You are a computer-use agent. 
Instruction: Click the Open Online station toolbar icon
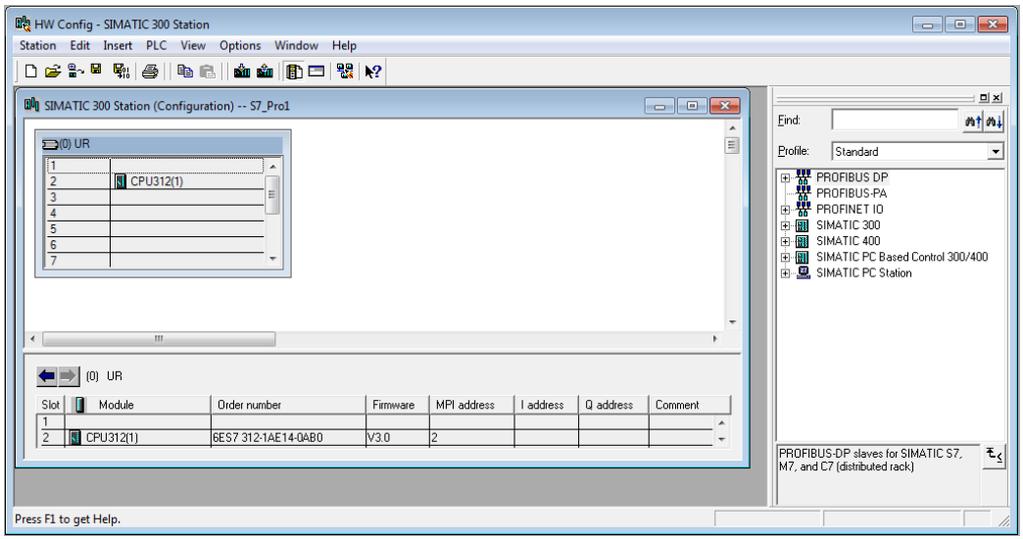(x=75, y=70)
